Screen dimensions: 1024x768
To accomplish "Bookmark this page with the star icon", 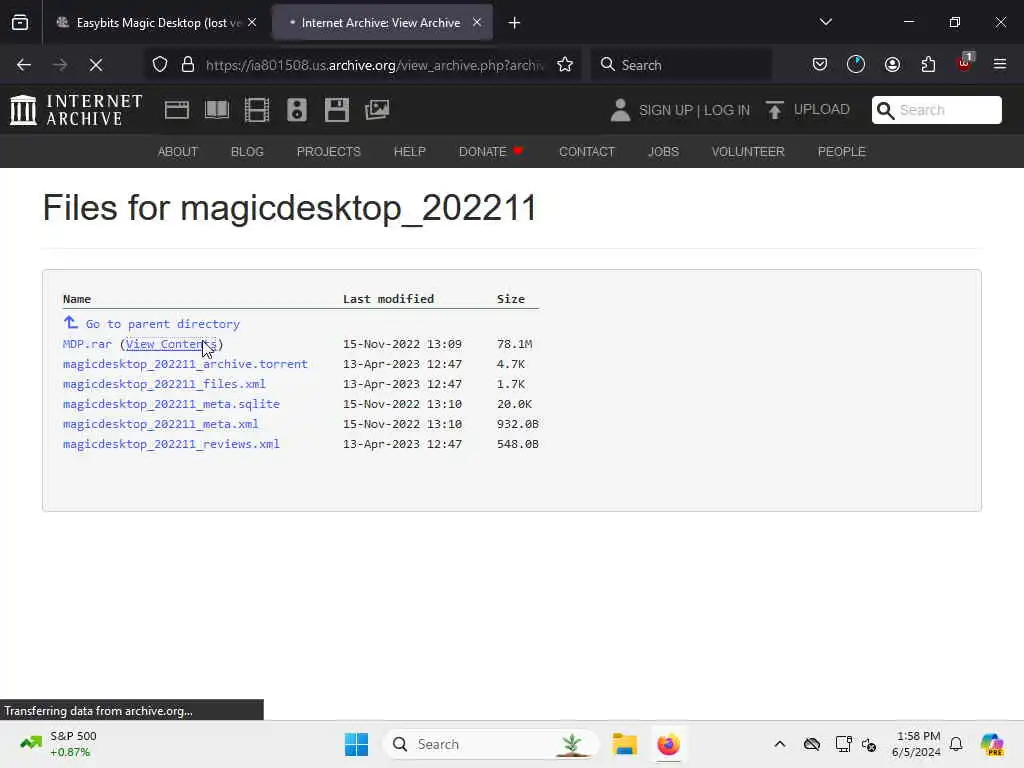I will coord(565,65).
